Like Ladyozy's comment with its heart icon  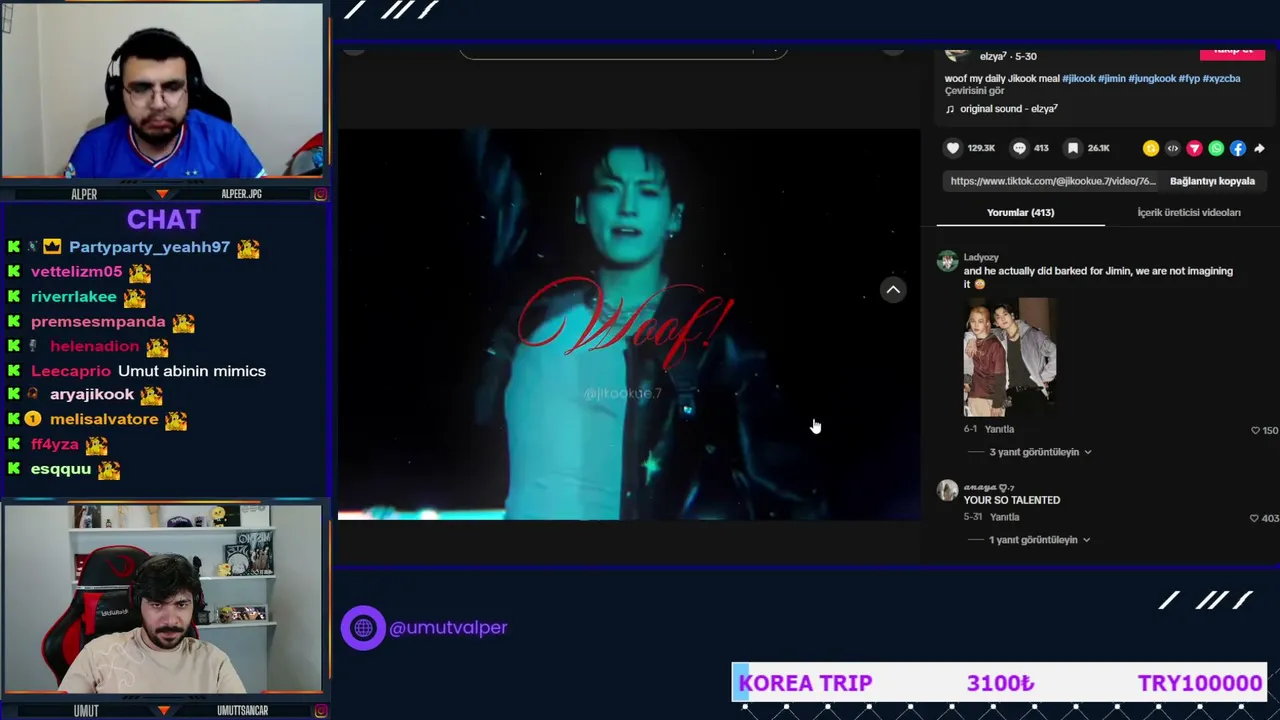1256,431
